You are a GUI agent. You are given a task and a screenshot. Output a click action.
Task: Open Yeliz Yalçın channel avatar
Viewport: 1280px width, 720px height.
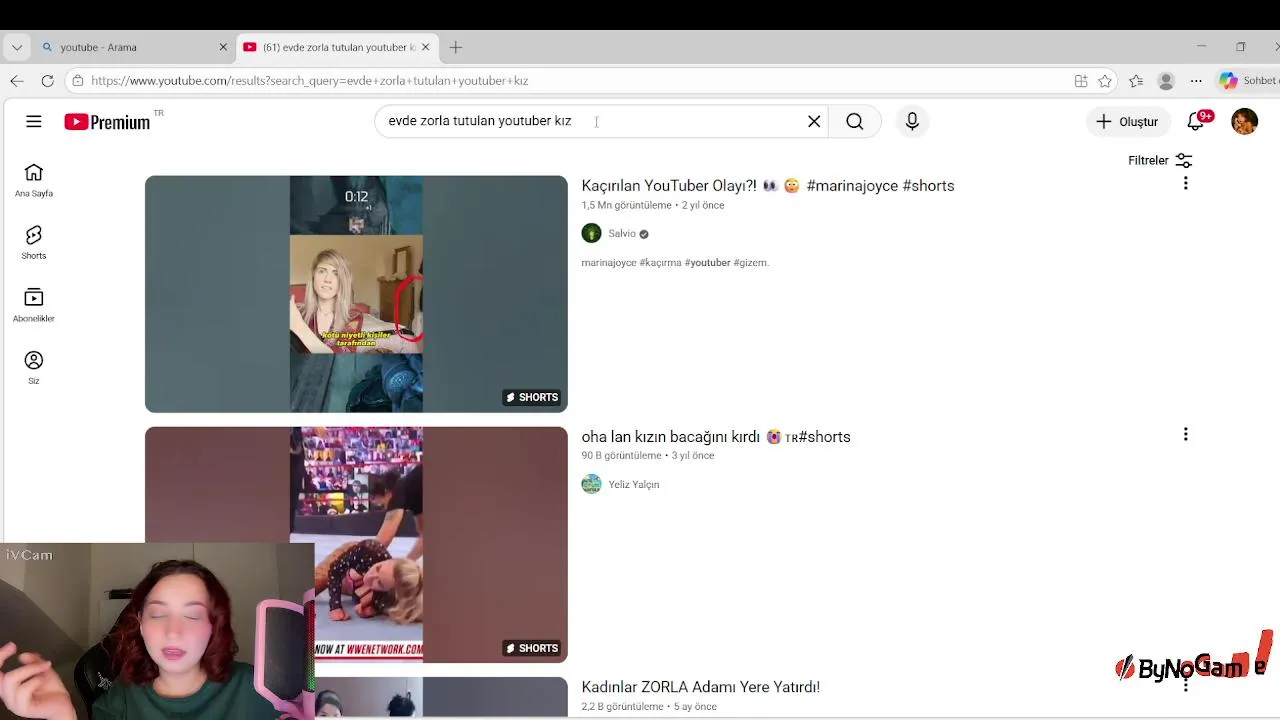click(x=591, y=484)
